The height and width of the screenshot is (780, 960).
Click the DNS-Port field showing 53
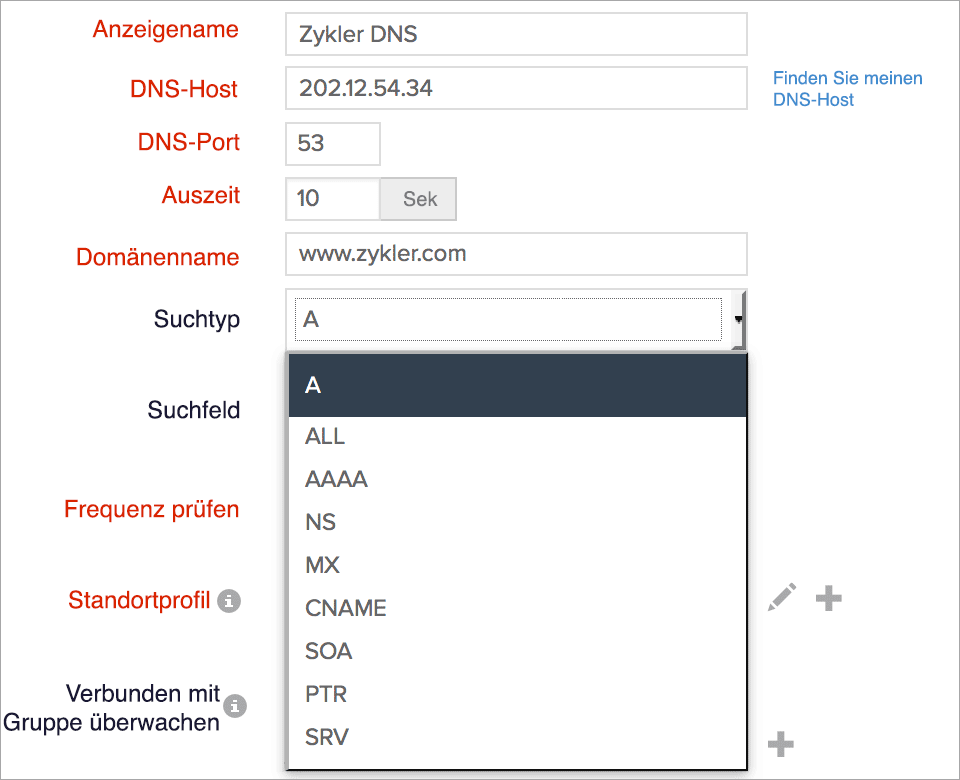(332, 144)
